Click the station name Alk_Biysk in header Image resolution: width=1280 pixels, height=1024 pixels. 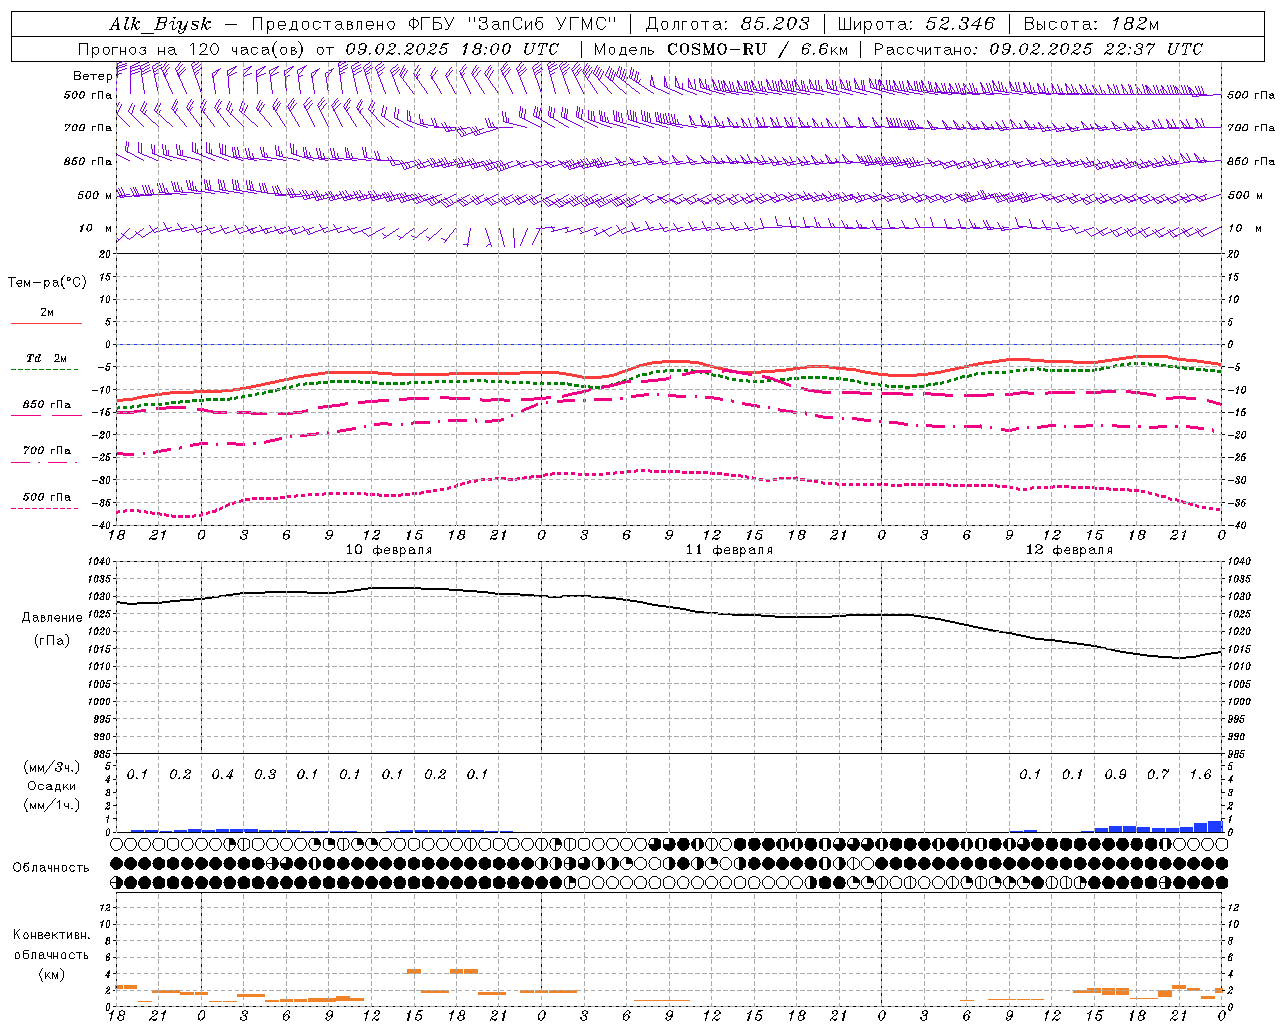tap(160, 24)
